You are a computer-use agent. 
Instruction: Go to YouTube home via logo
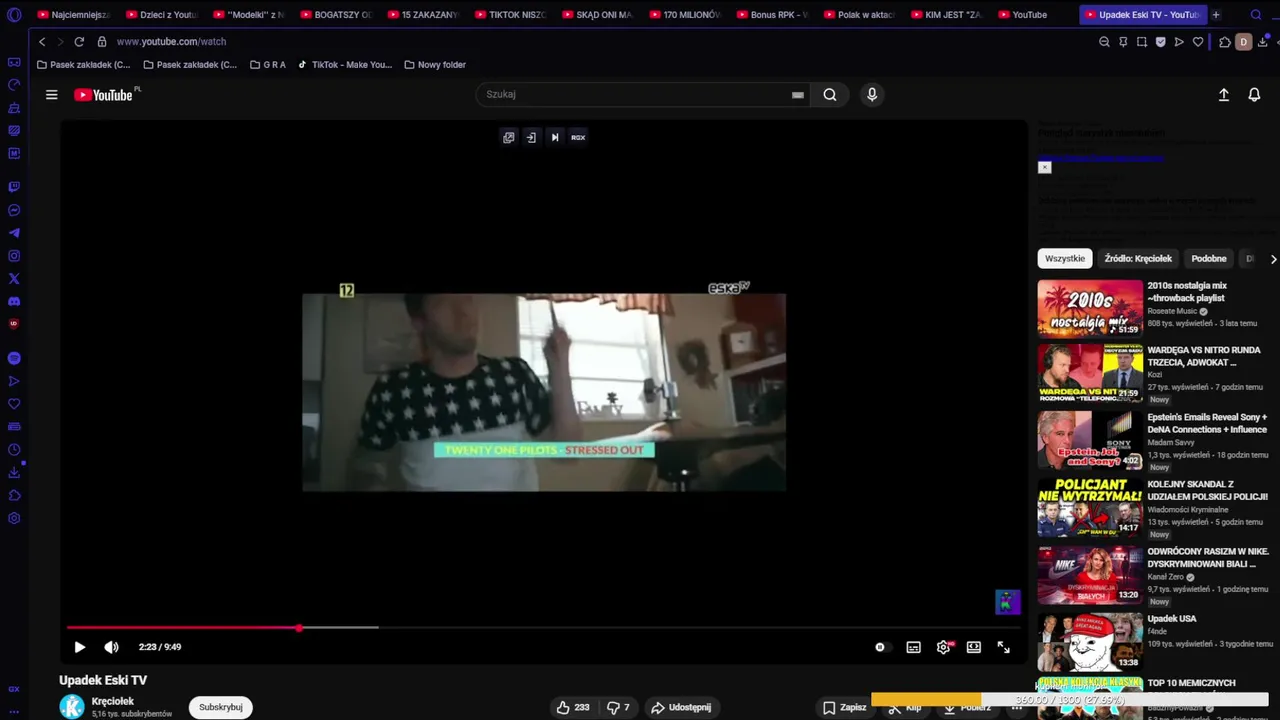coord(103,95)
